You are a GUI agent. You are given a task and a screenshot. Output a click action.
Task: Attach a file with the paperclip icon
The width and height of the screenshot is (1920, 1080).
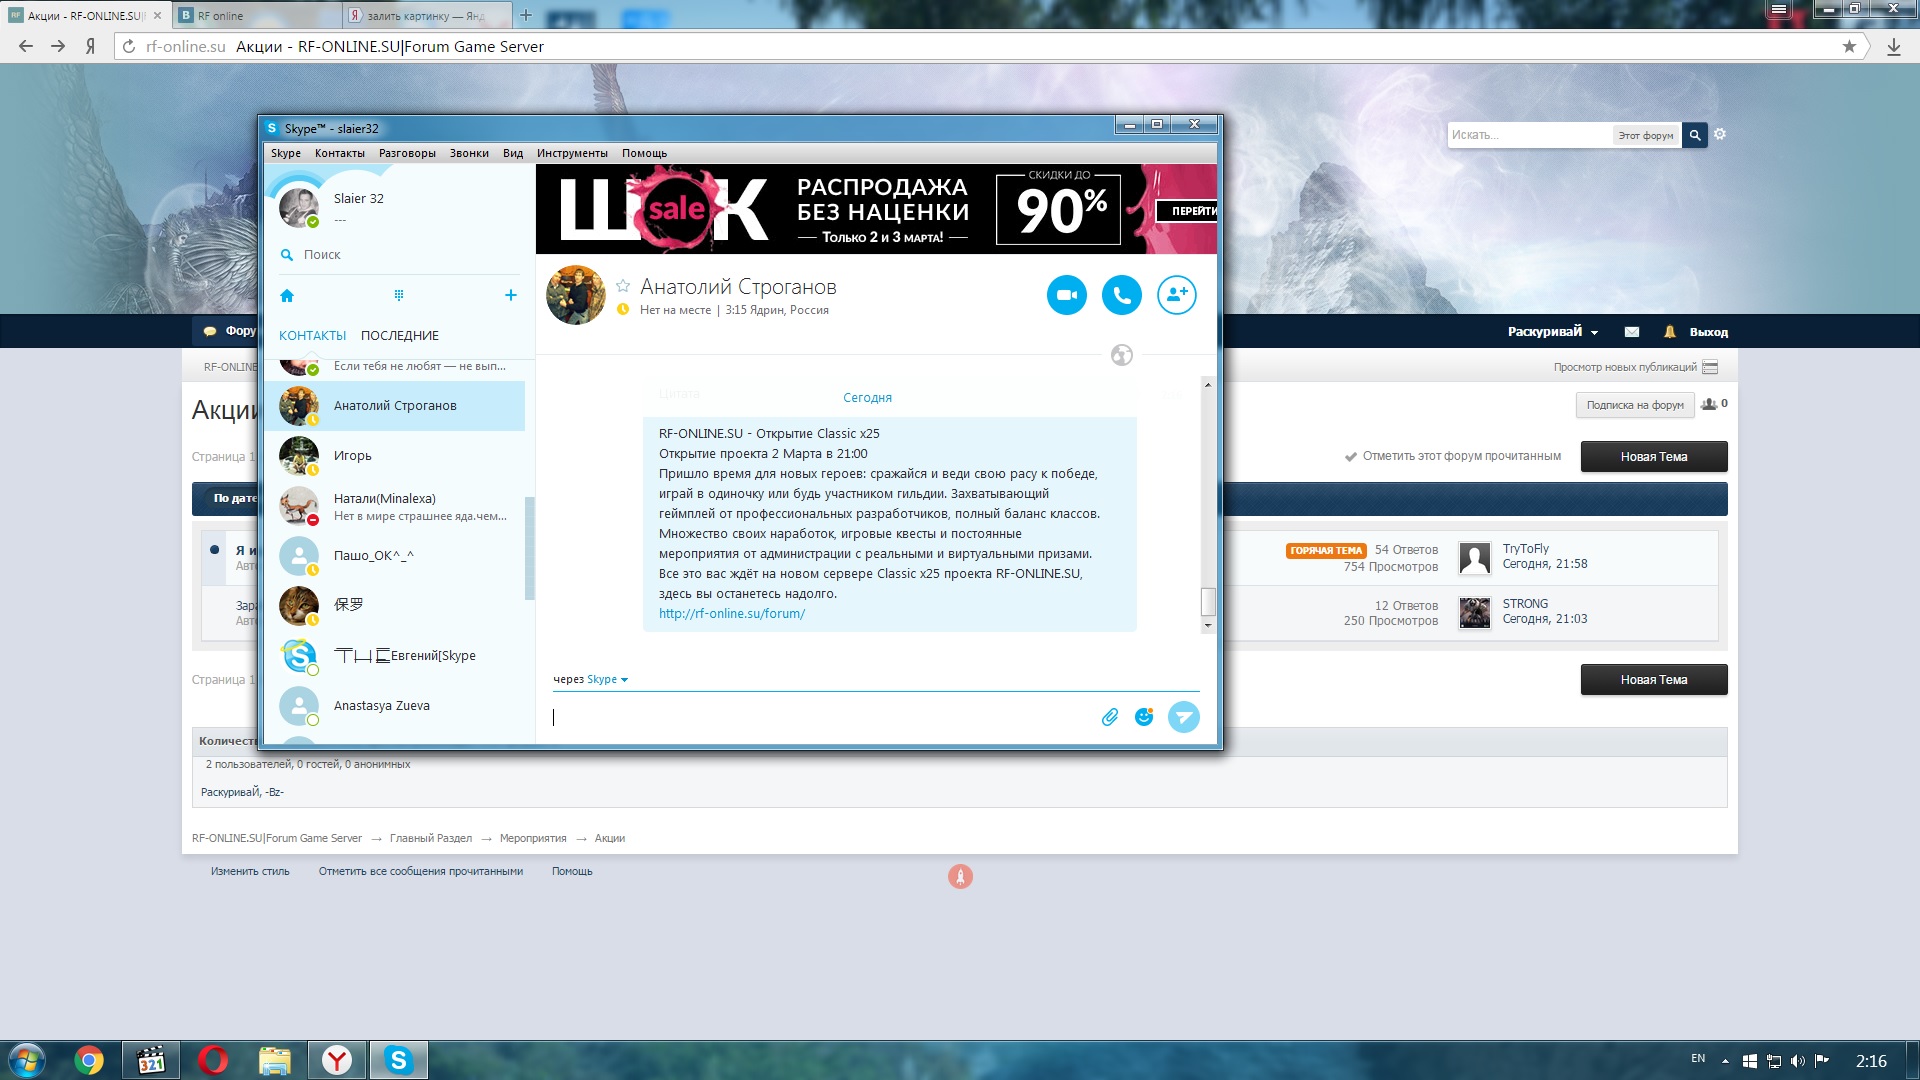click(x=1110, y=717)
